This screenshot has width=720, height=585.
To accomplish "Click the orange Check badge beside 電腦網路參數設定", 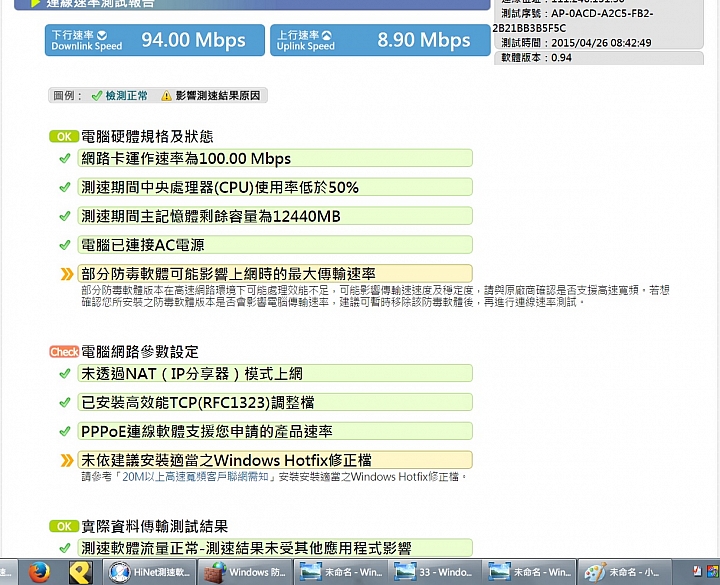I will pos(64,352).
